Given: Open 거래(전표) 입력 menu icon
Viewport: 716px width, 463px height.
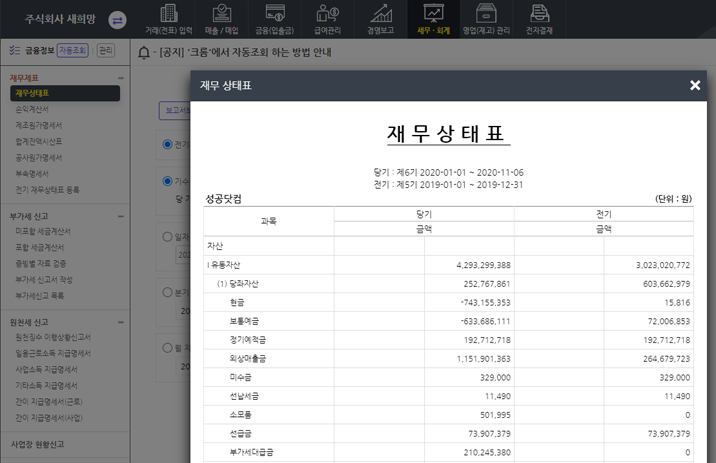Looking at the screenshot, I should pyautogui.click(x=169, y=14).
